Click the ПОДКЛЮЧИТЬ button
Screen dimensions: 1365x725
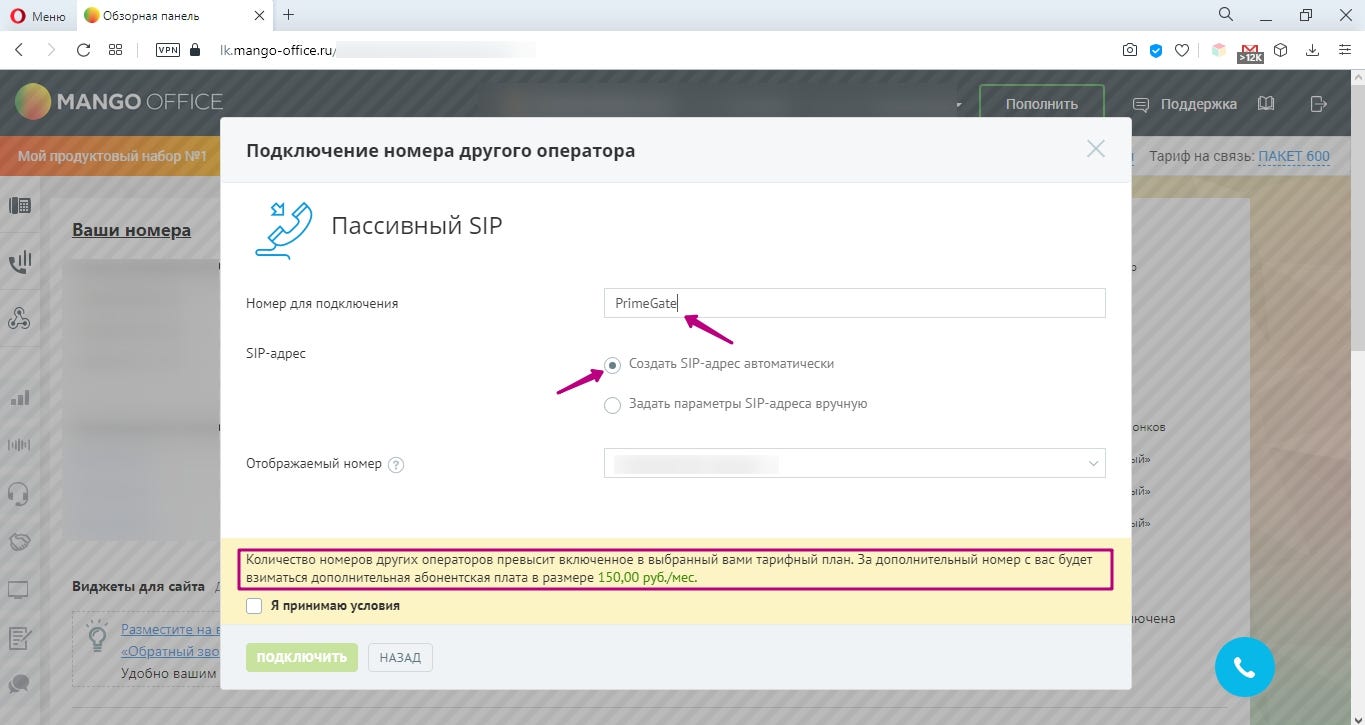coord(301,657)
